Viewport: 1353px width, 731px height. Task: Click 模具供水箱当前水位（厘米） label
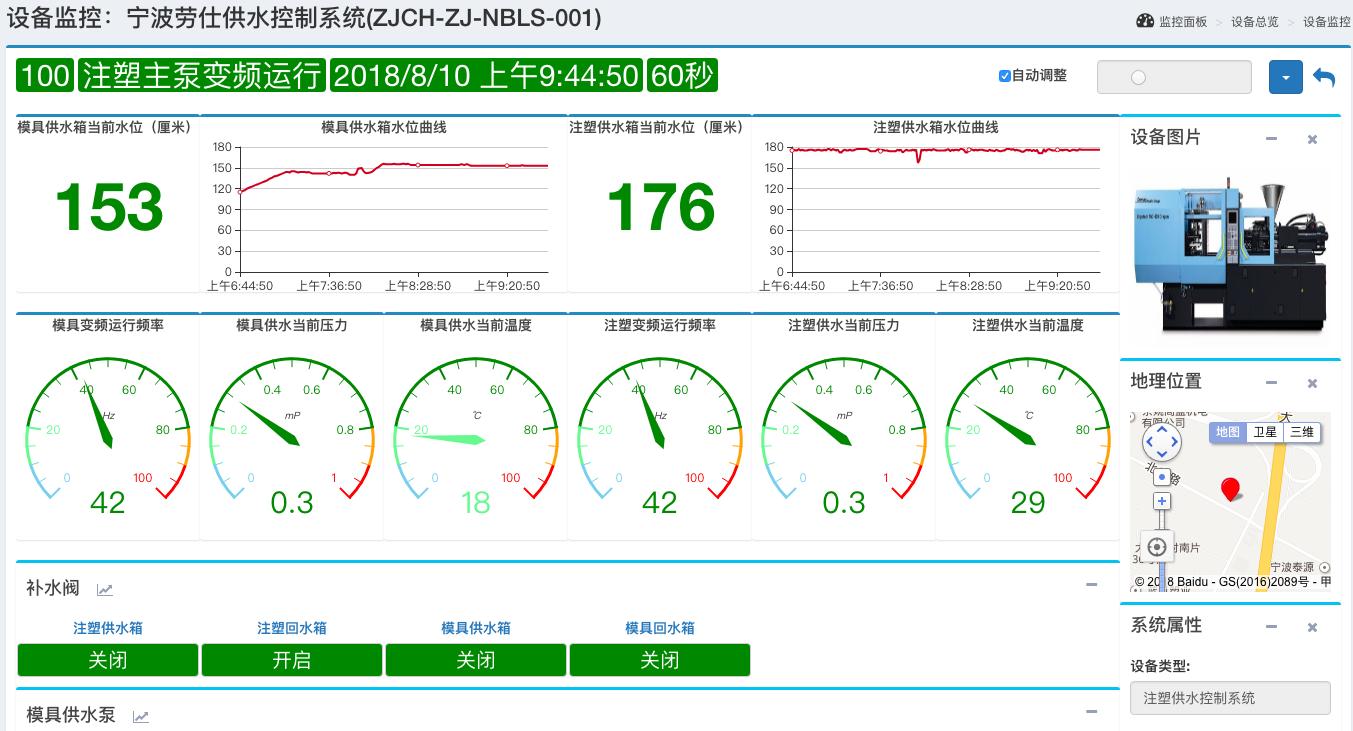click(x=105, y=127)
